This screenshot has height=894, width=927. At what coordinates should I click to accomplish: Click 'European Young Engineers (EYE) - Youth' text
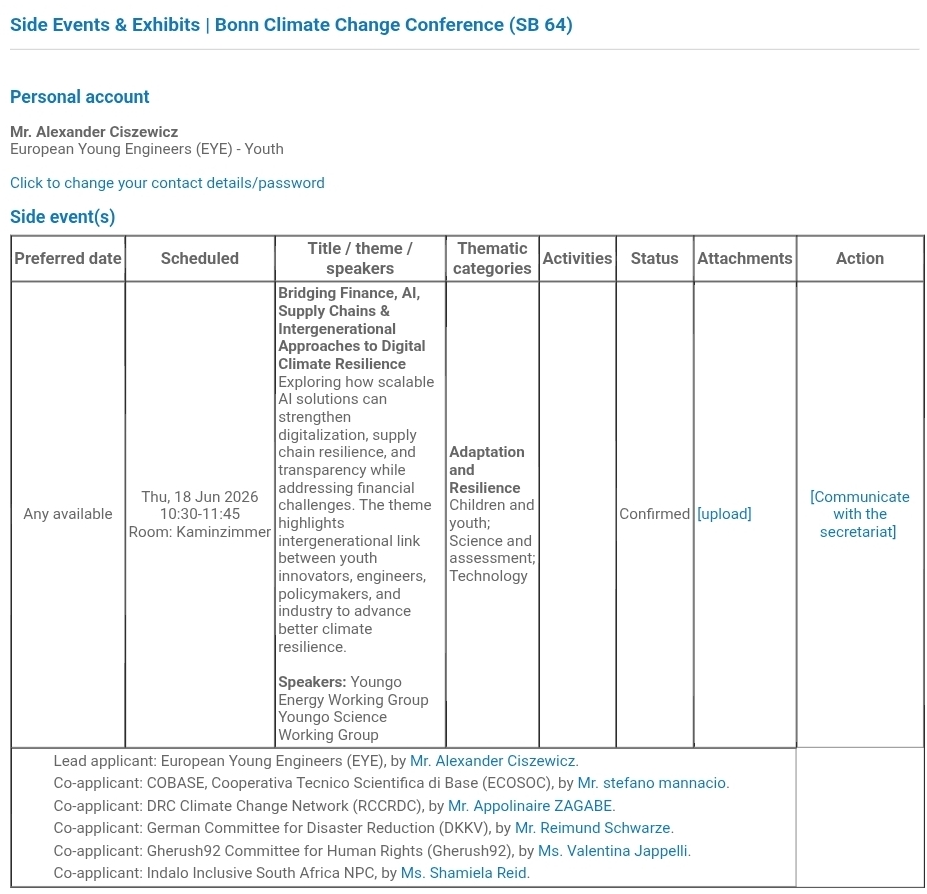(147, 148)
